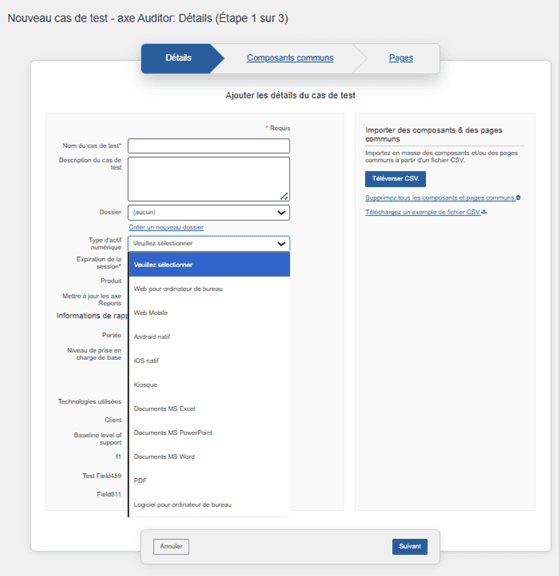Click the trash icon beside delete components link
The width and height of the screenshot is (559, 576).
518,198
